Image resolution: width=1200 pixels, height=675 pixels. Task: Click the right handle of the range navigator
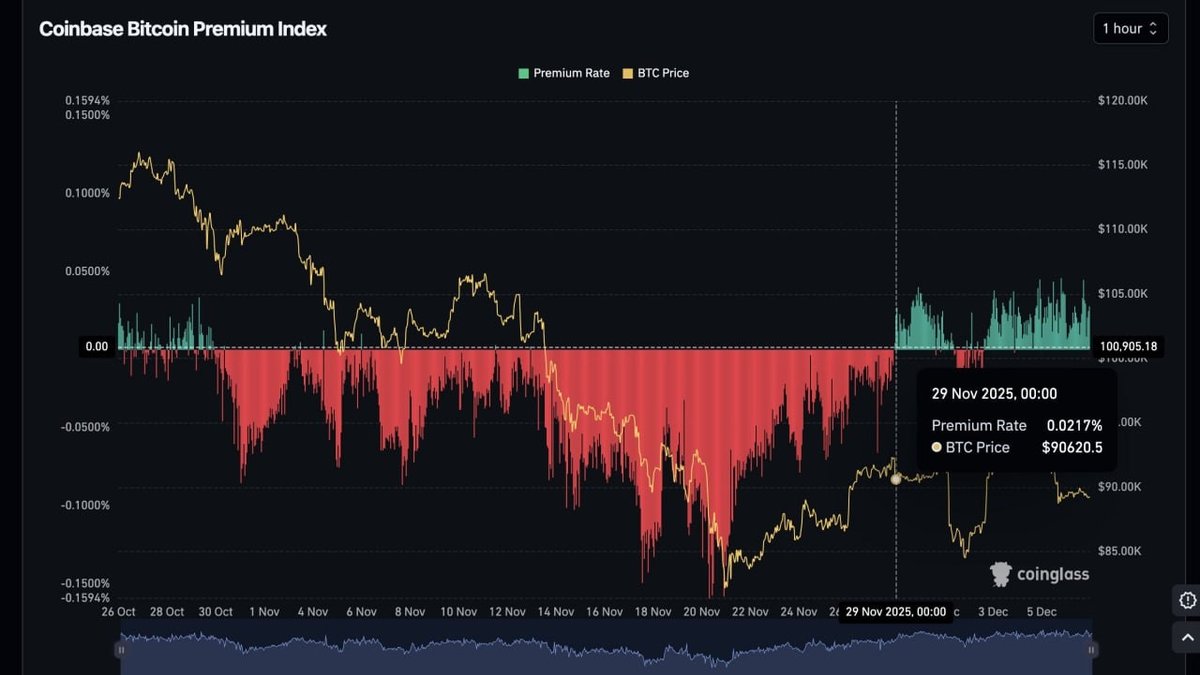pyautogui.click(x=1089, y=649)
